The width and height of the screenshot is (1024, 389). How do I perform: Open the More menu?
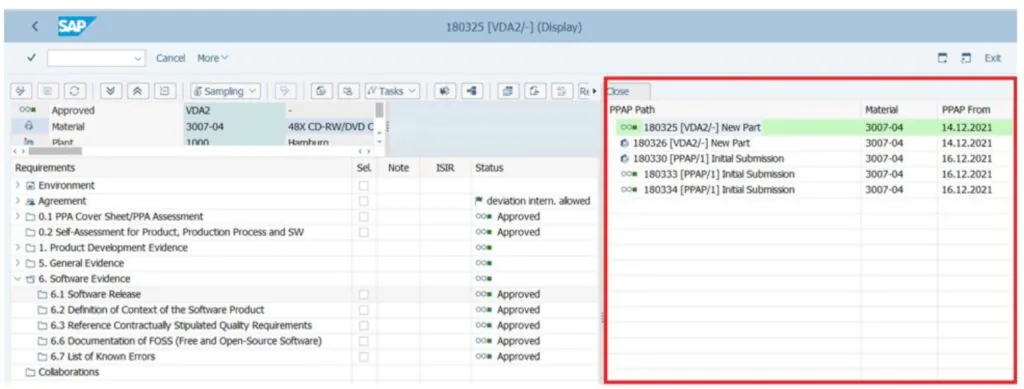click(x=213, y=58)
